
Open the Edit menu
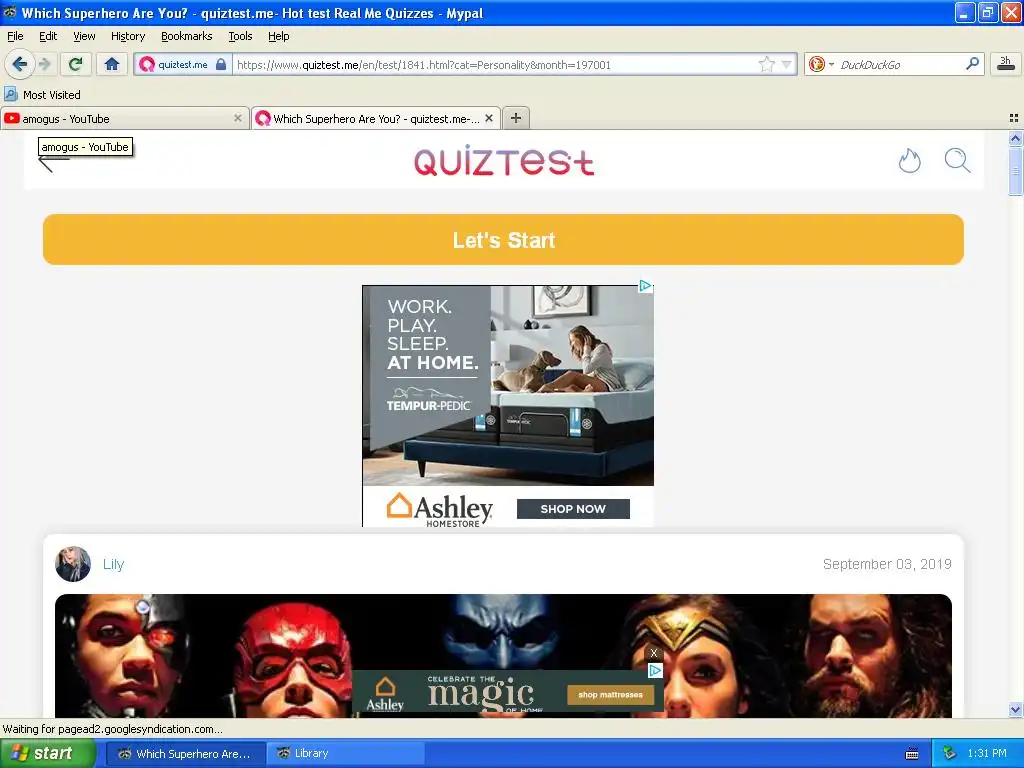pos(48,36)
